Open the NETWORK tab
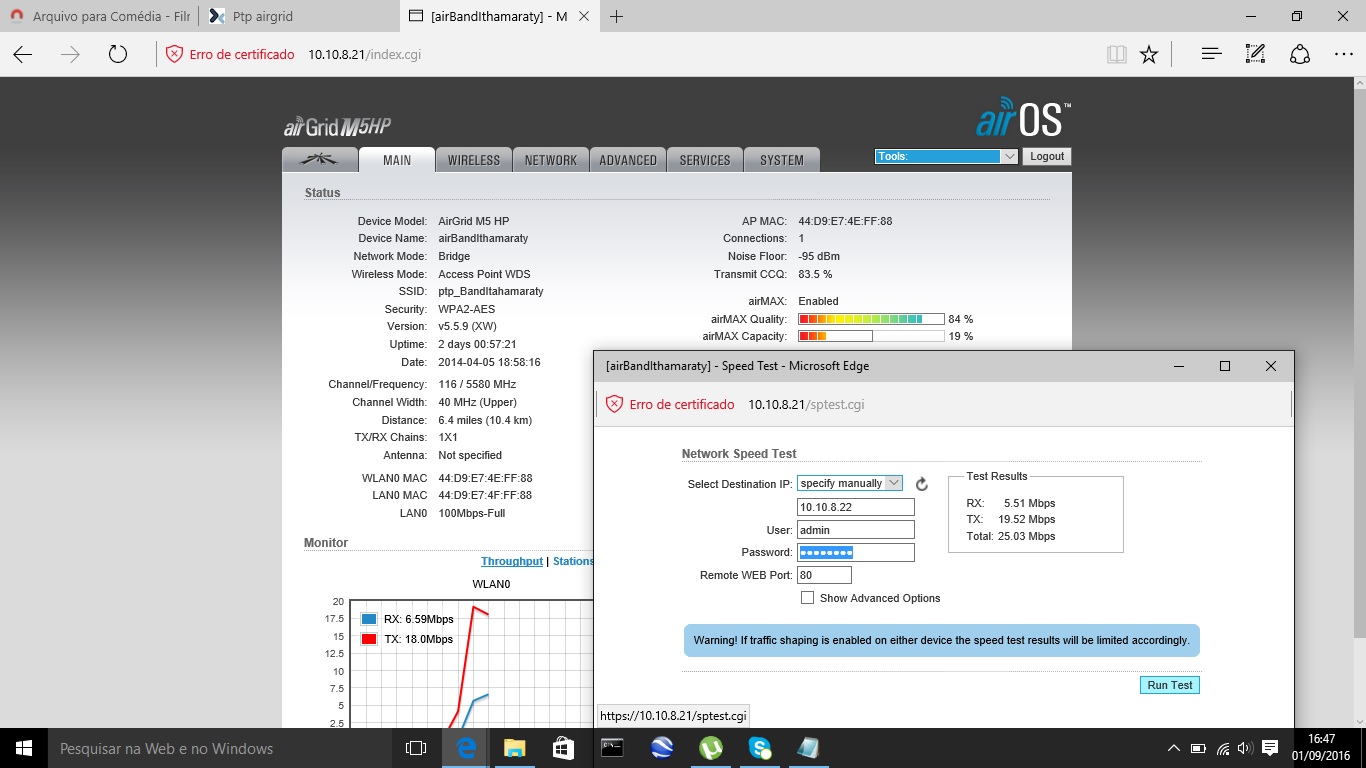The width and height of the screenshot is (1366, 768). 551,160
